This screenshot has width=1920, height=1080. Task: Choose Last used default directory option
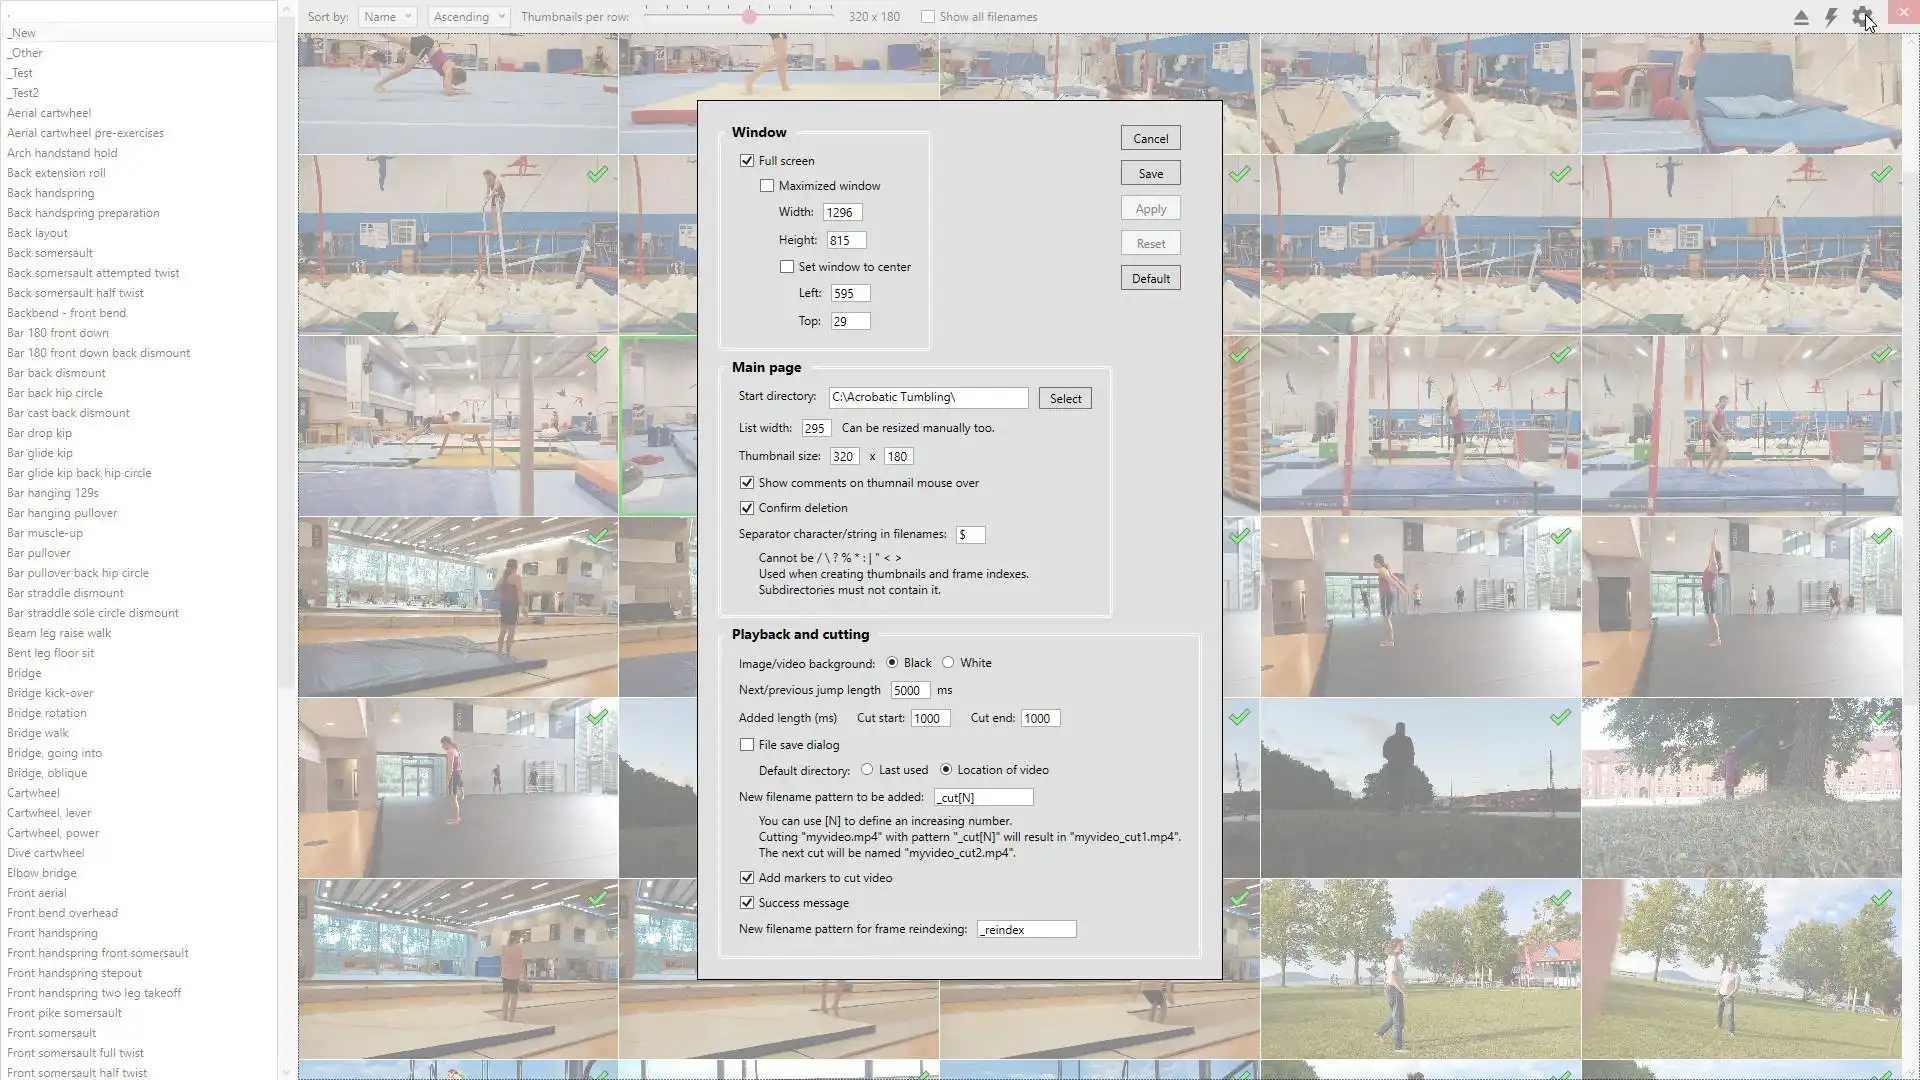click(867, 770)
